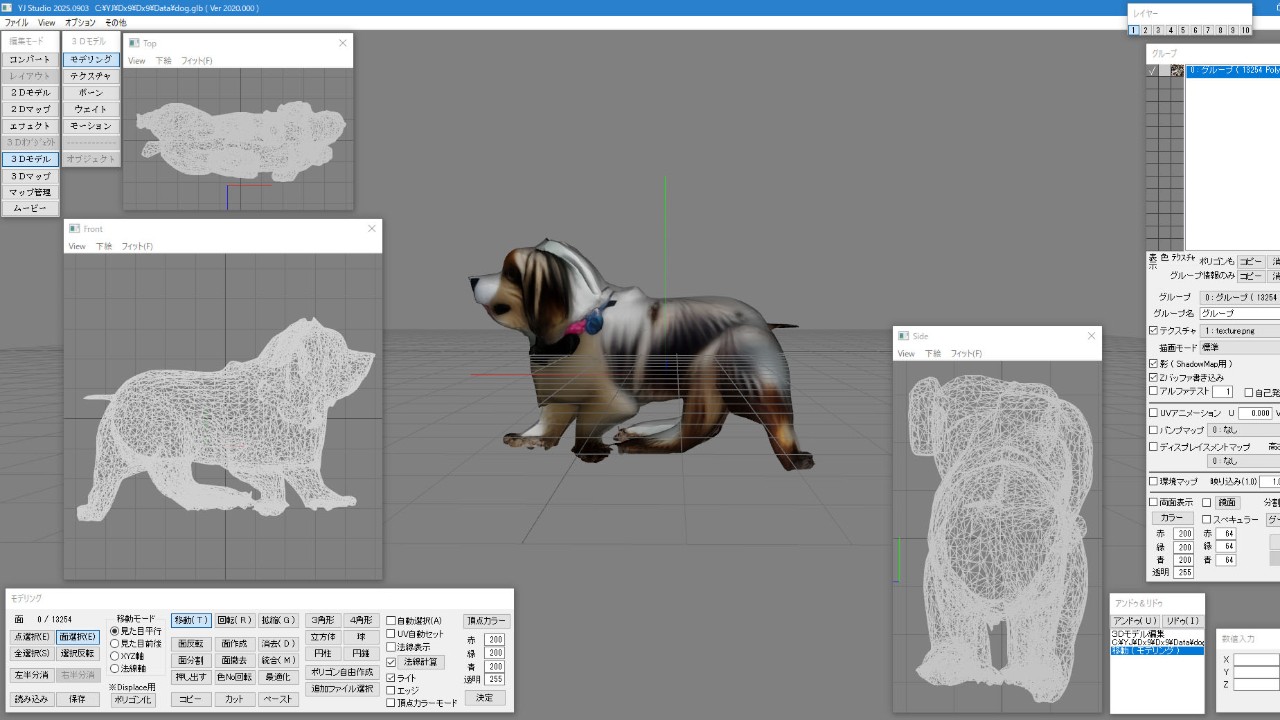The width and height of the screenshot is (1280, 720).
Task: Choose the 円柱 cylinder primitive tool
Action: pyautogui.click(x=322, y=654)
